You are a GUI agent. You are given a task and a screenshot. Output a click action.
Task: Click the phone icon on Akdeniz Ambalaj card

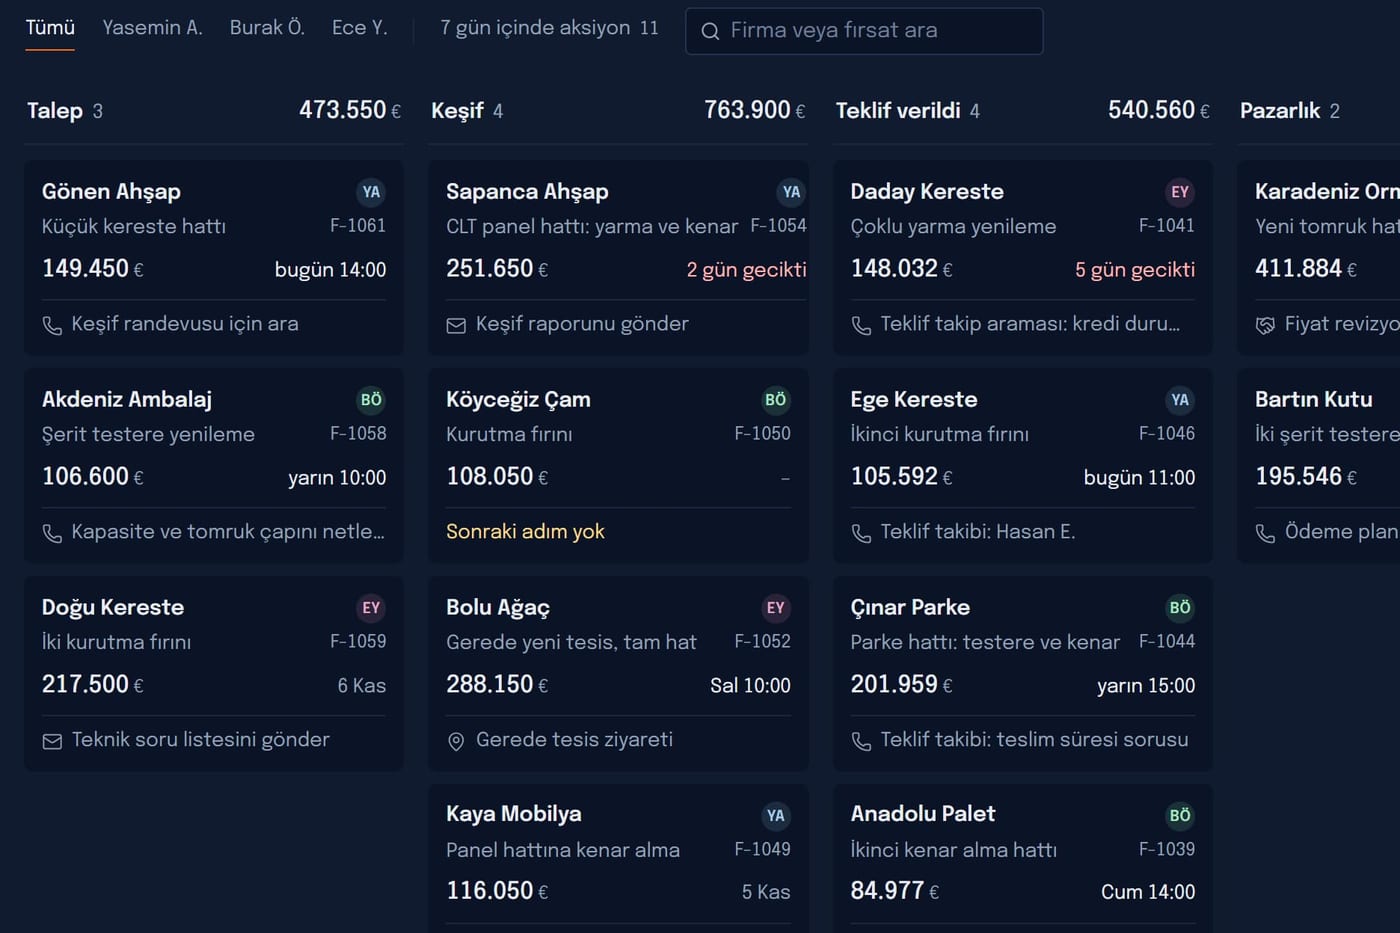[x=52, y=533]
